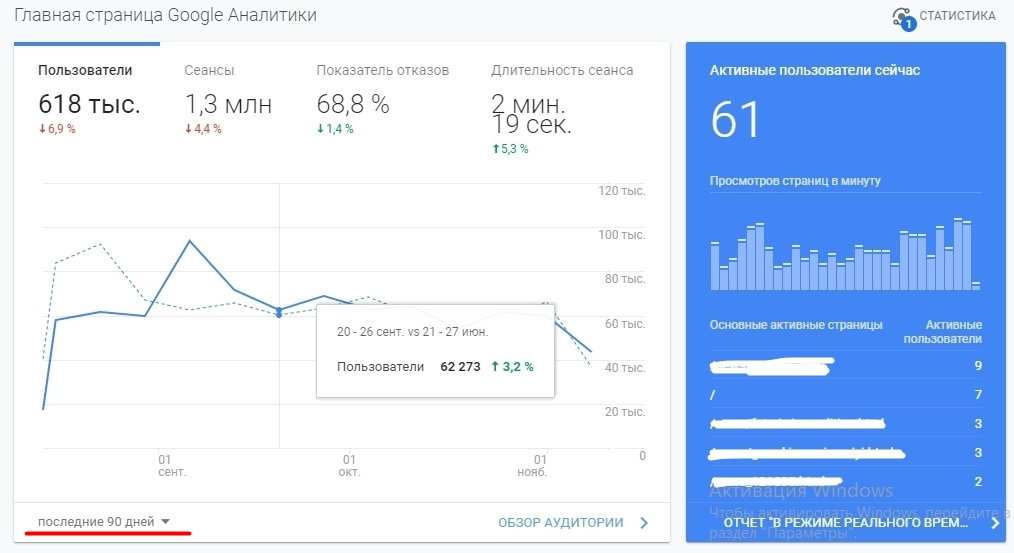The width and height of the screenshot is (1014, 553).
Task: Click the Главная страница Google Аналитики title
Action: point(166,15)
